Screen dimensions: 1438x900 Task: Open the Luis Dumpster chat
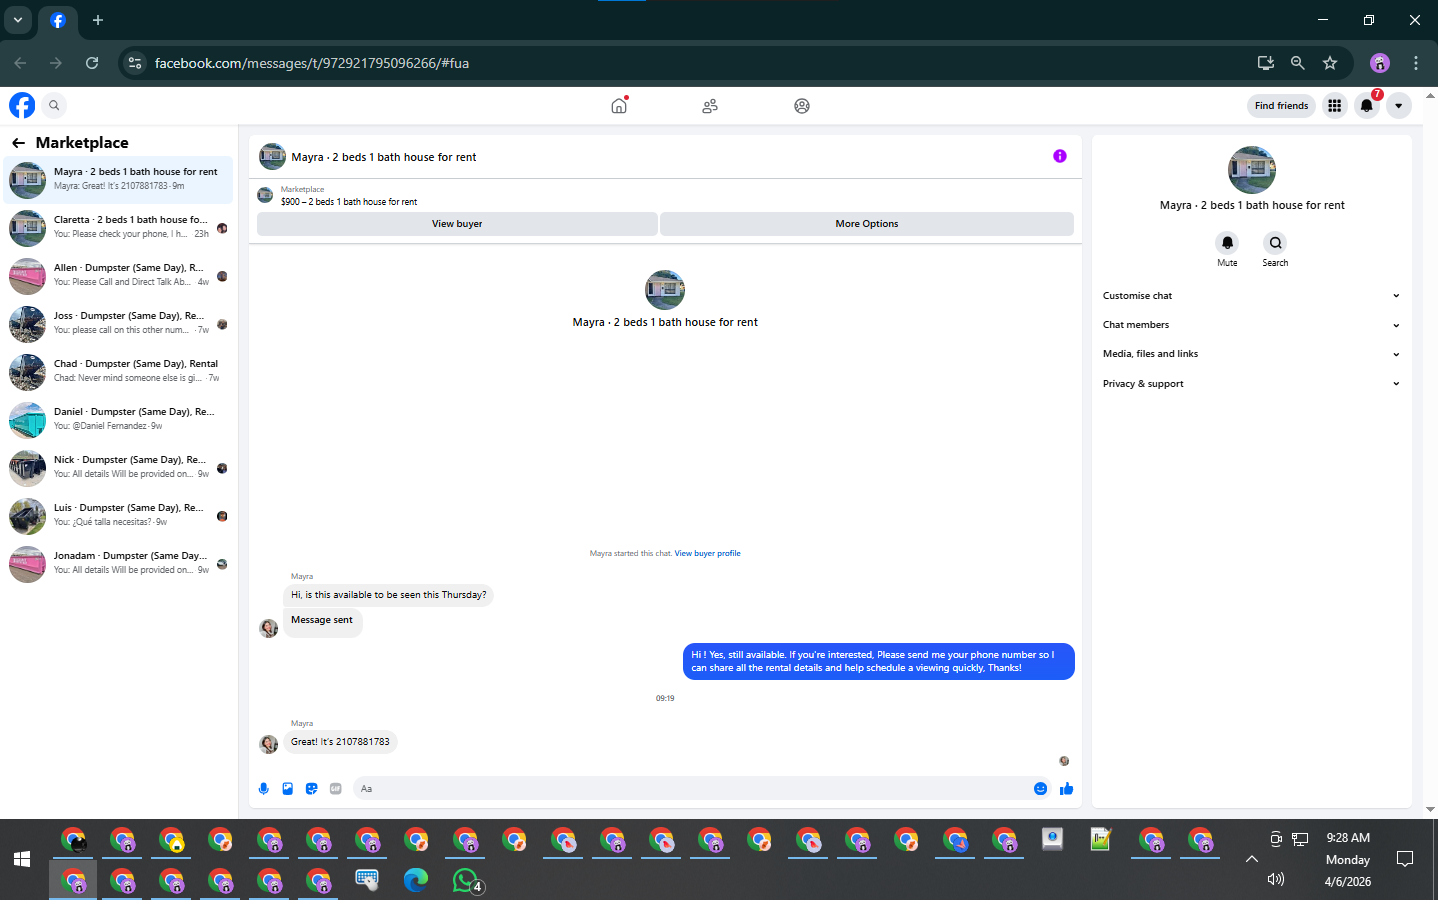click(x=119, y=516)
